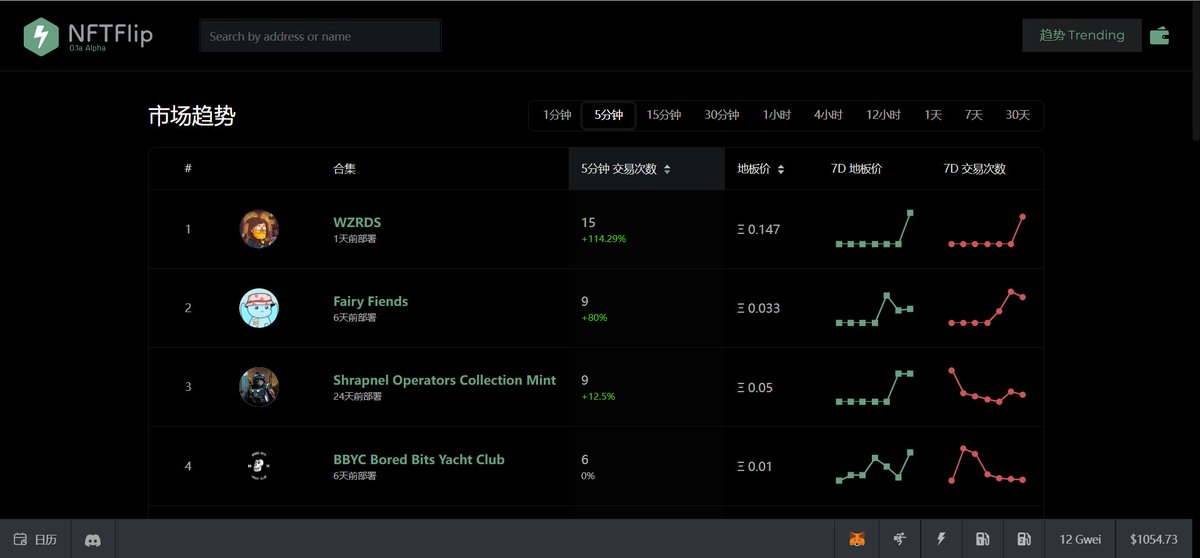Image resolution: width=1200 pixels, height=558 pixels.
Task: Click WZRDS floor price Ξ 0.147
Action: point(758,229)
